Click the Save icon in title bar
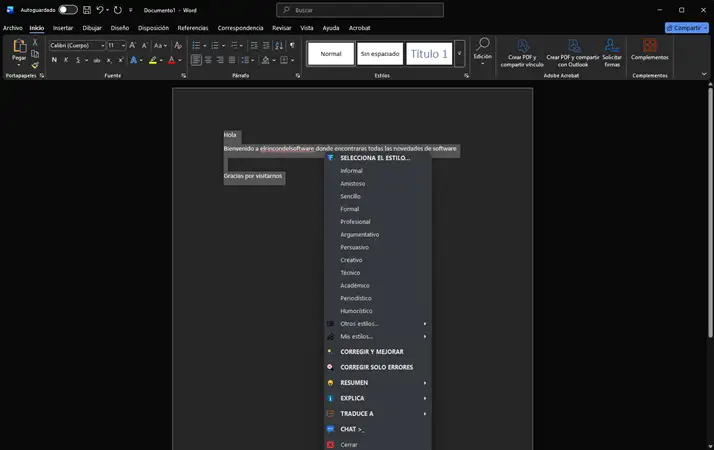This screenshot has width=714, height=450. [x=86, y=10]
